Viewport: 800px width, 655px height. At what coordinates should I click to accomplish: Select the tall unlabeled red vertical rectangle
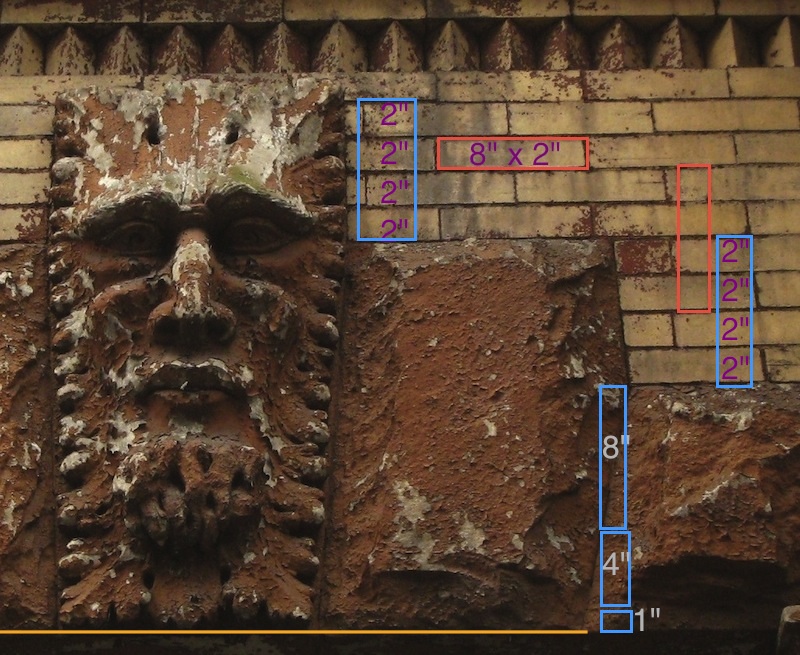pyautogui.click(x=693, y=238)
